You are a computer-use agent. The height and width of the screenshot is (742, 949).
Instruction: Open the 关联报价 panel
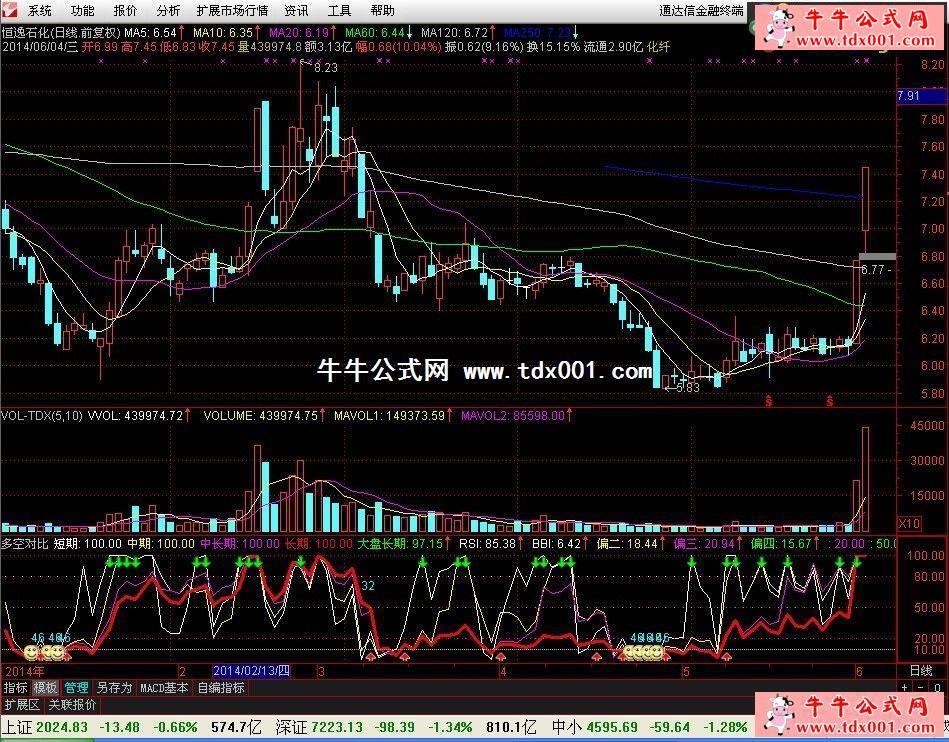coord(72,705)
